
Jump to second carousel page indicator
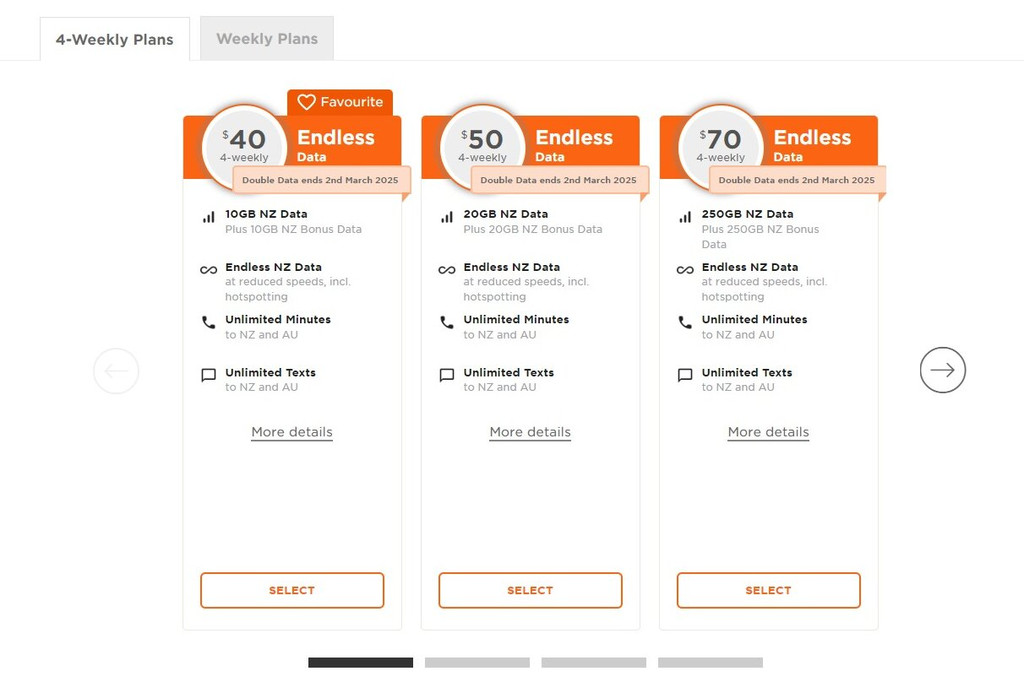(477, 662)
